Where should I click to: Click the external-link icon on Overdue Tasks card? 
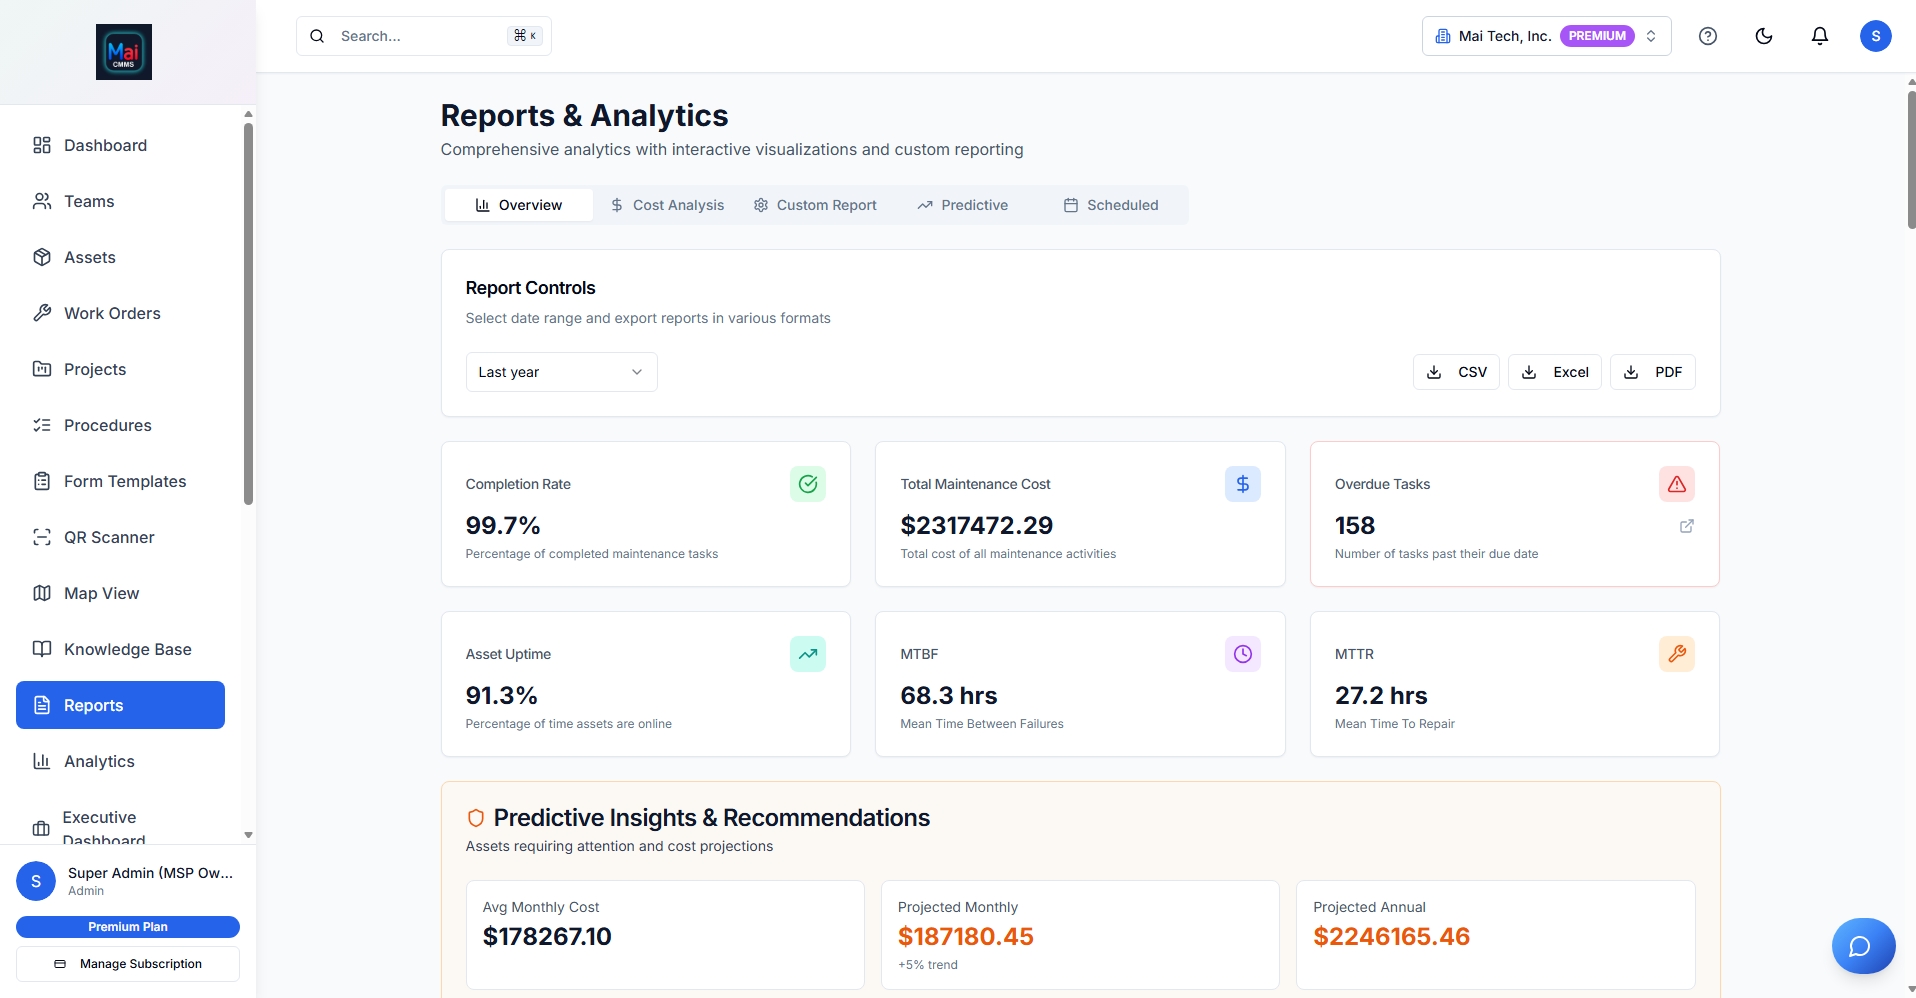[1687, 526]
